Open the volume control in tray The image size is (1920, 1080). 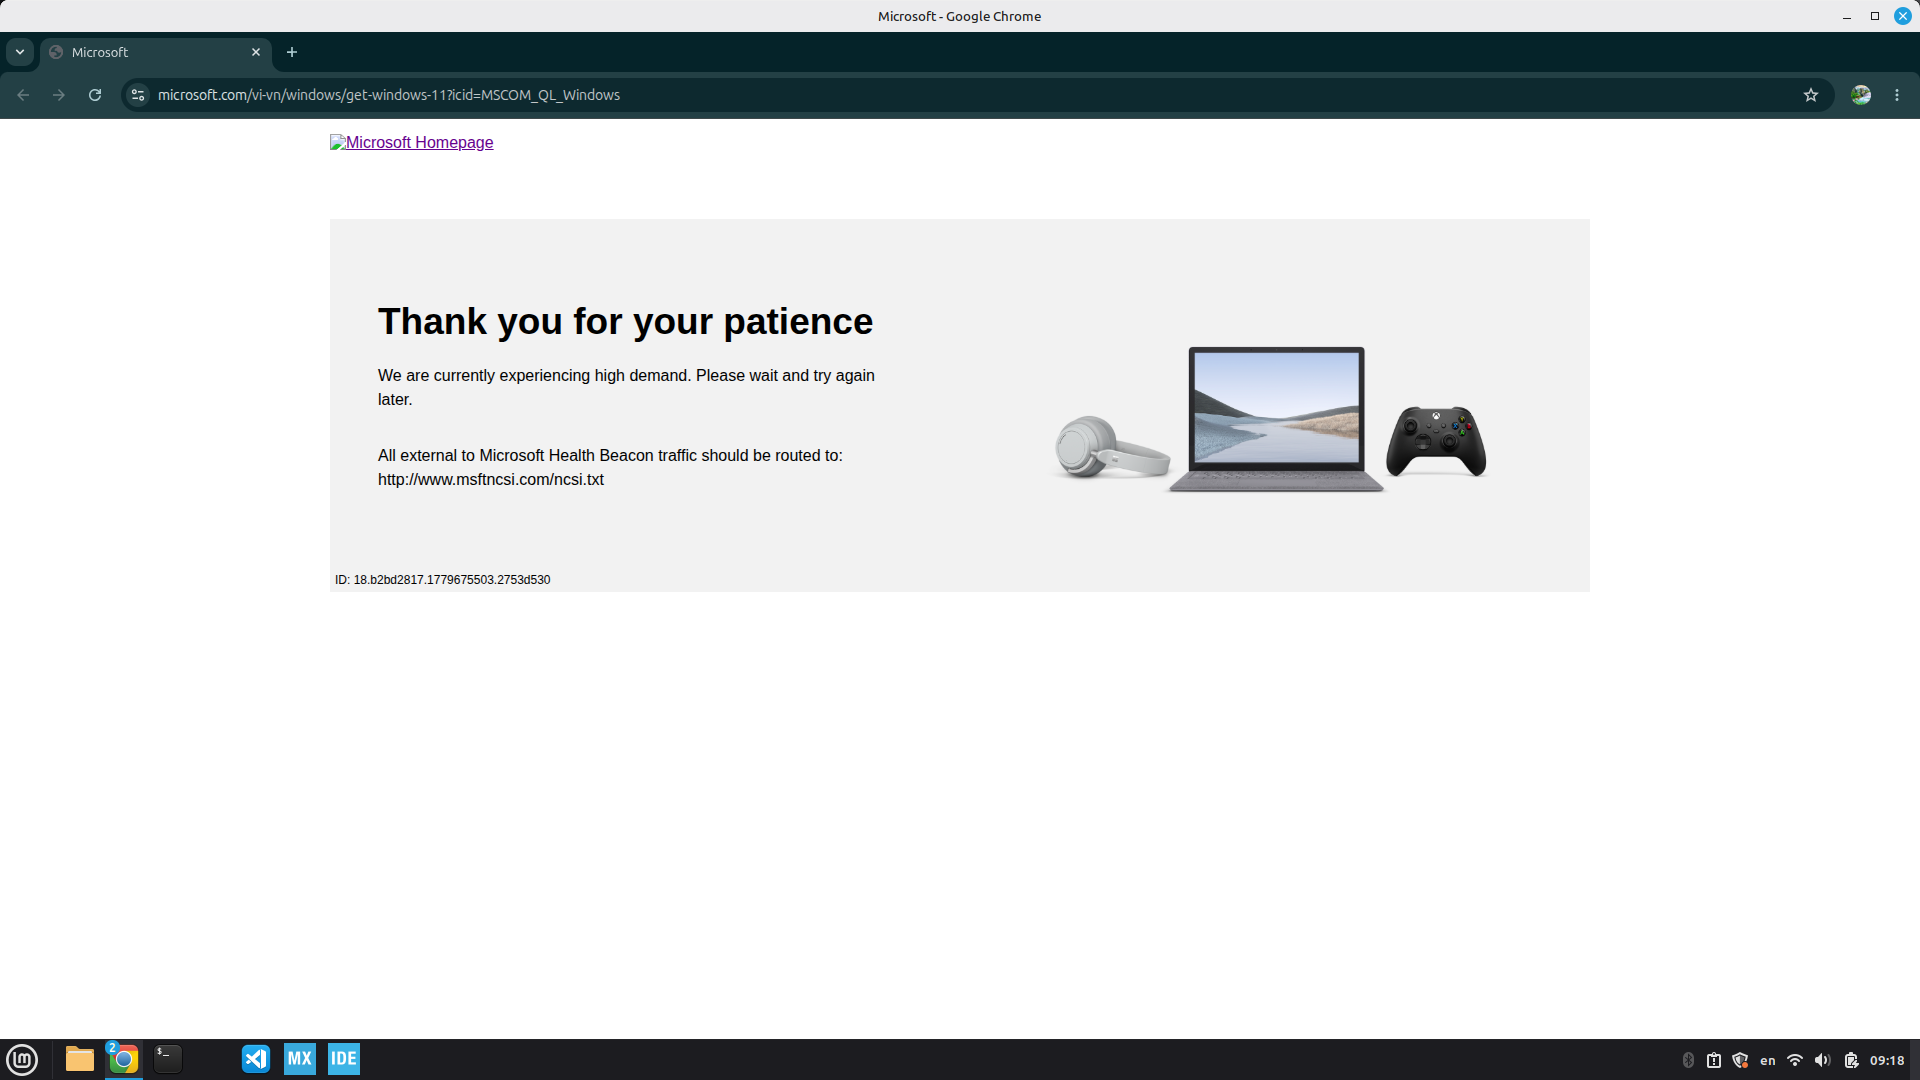[x=1823, y=1060]
